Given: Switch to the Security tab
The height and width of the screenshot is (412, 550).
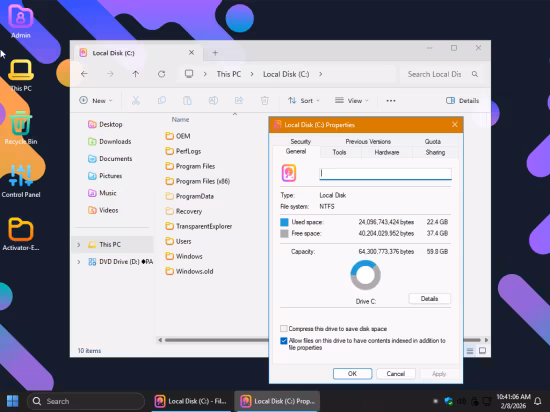Looking at the screenshot, I should [x=301, y=141].
